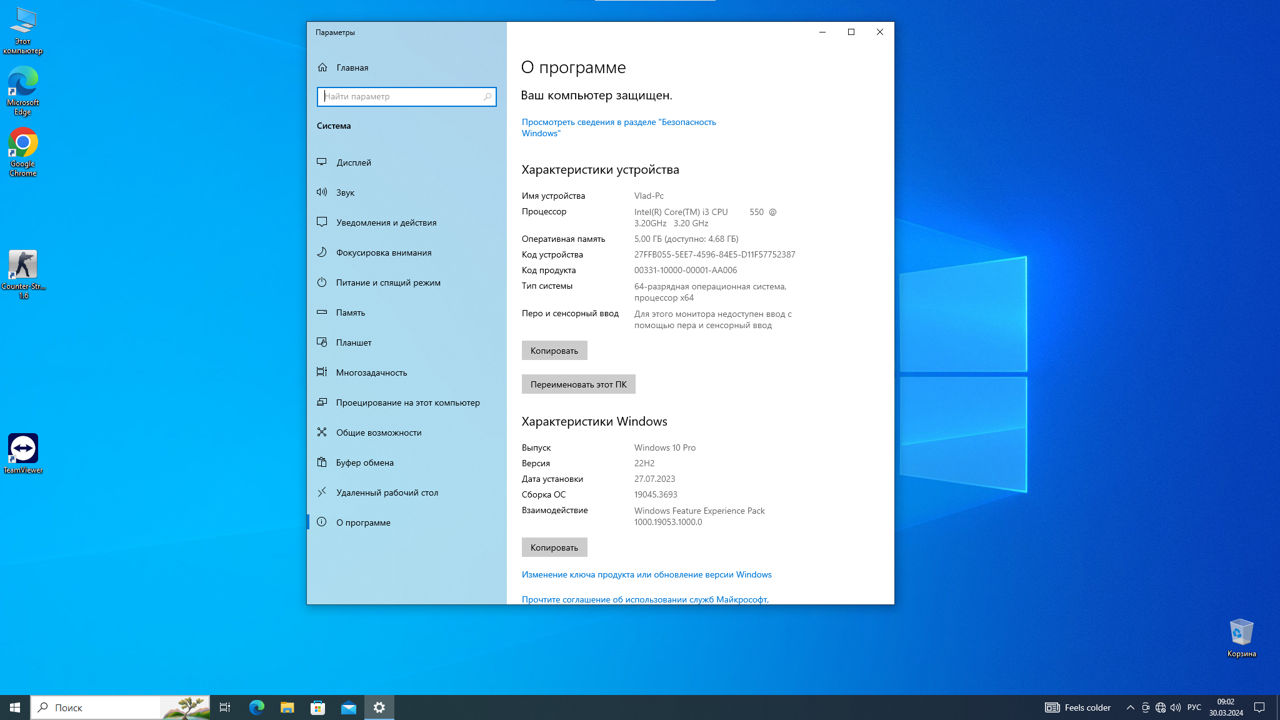
Task: Click the OS build value 19045.3693
Action: pyautogui.click(x=656, y=494)
